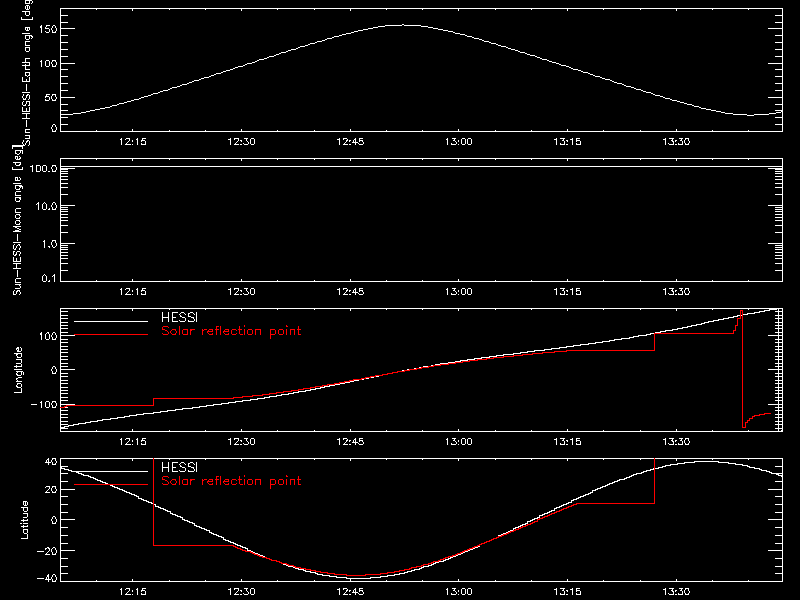Screen dimensions: 800x600
Task: Click the red legend line in Longitude plot
Action: (111, 335)
